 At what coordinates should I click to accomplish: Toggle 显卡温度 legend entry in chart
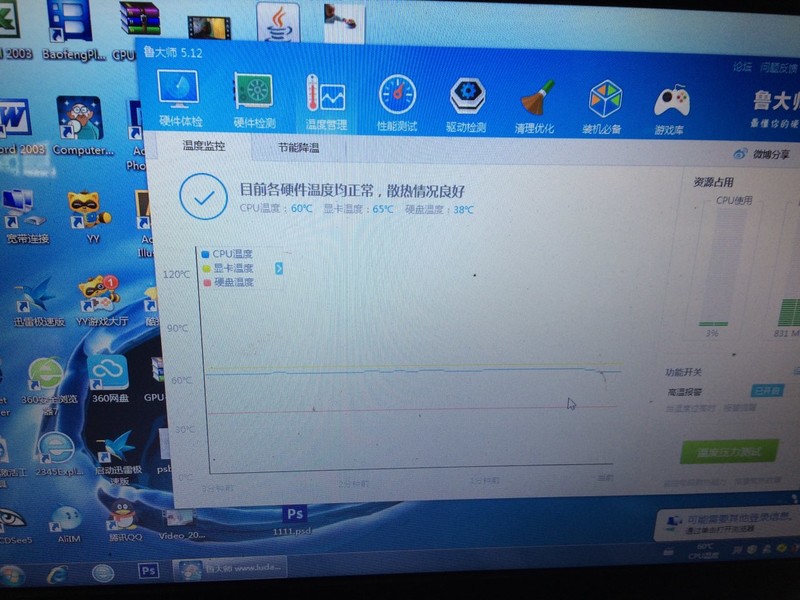[x=228, y=268]
